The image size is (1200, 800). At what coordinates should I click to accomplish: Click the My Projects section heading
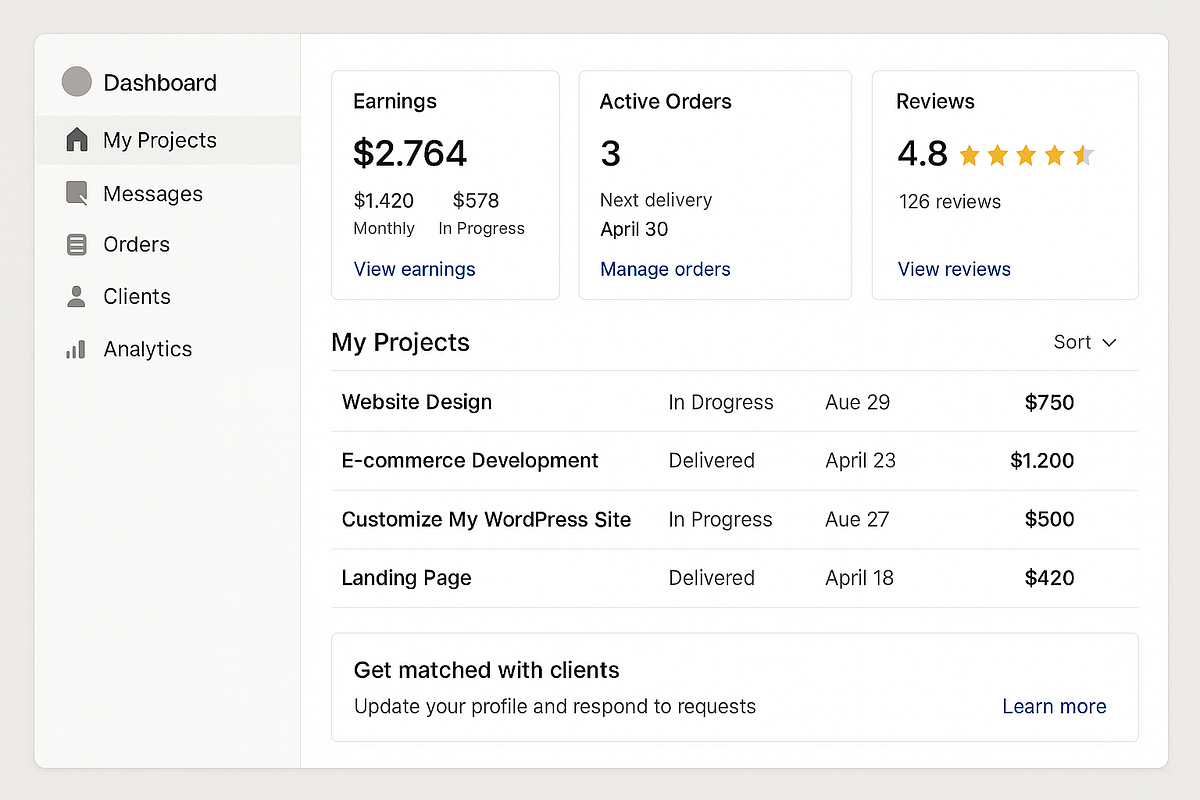point(400,343)
